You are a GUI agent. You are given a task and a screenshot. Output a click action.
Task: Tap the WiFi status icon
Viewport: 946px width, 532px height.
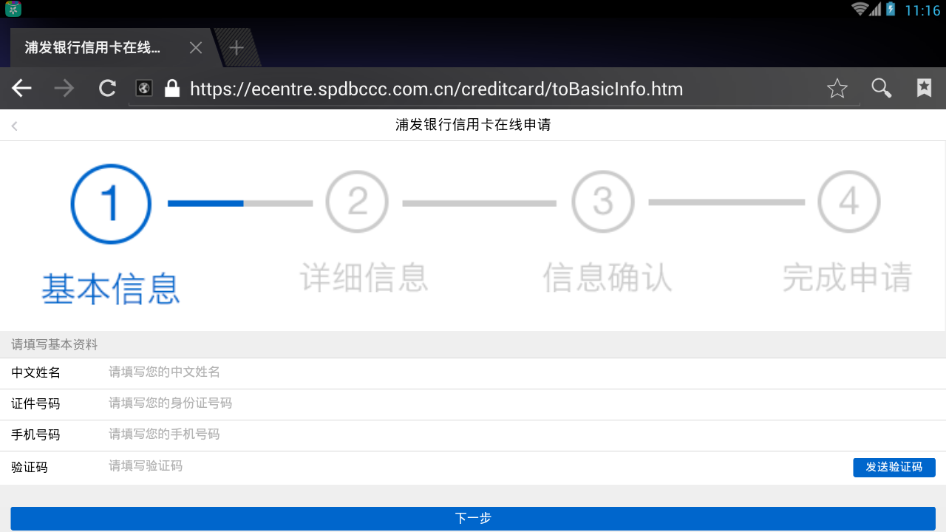[x=859, y=9]
